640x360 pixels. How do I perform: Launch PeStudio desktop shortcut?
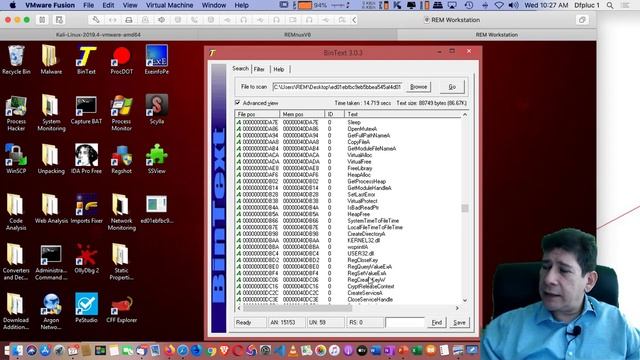pos(86,308)
